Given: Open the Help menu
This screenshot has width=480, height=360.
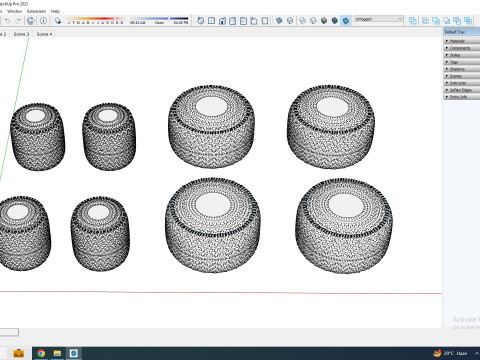Looking at the screenshot, I should 55,11.
